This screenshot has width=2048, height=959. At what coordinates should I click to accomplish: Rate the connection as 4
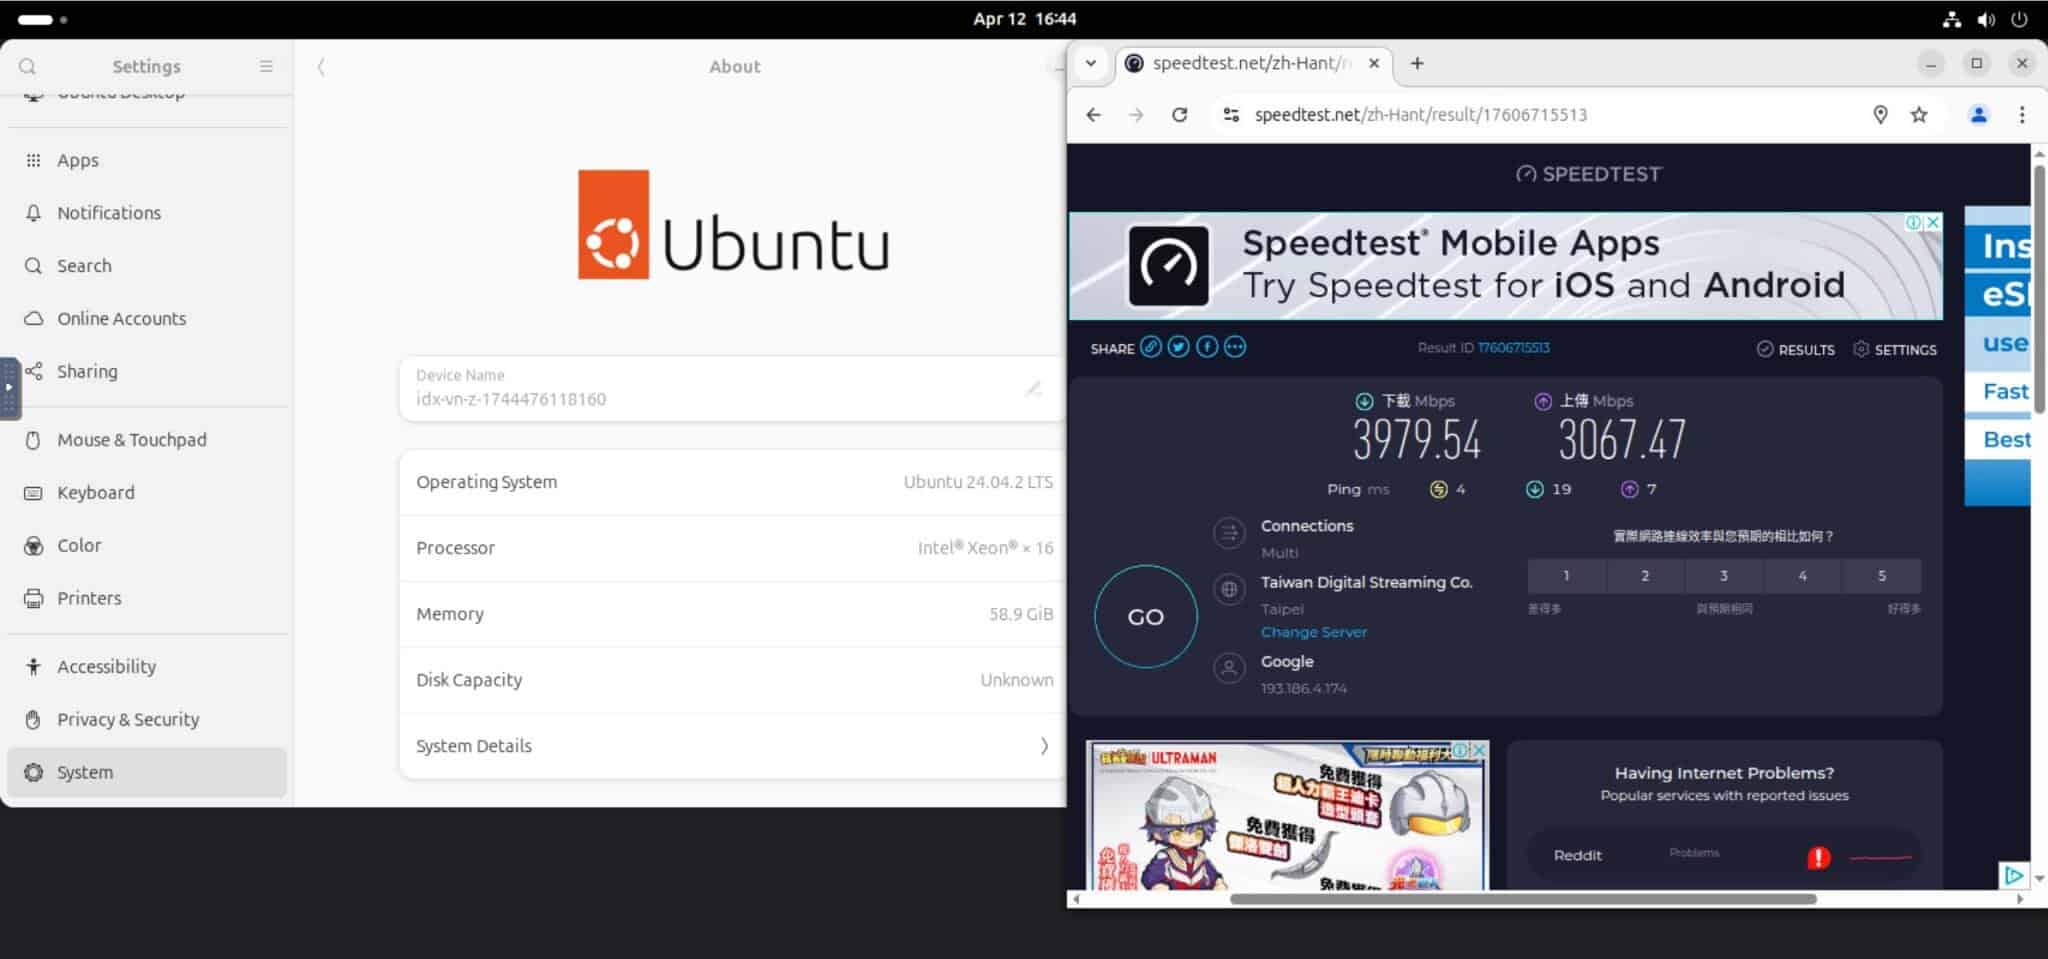pos(1803,576)
